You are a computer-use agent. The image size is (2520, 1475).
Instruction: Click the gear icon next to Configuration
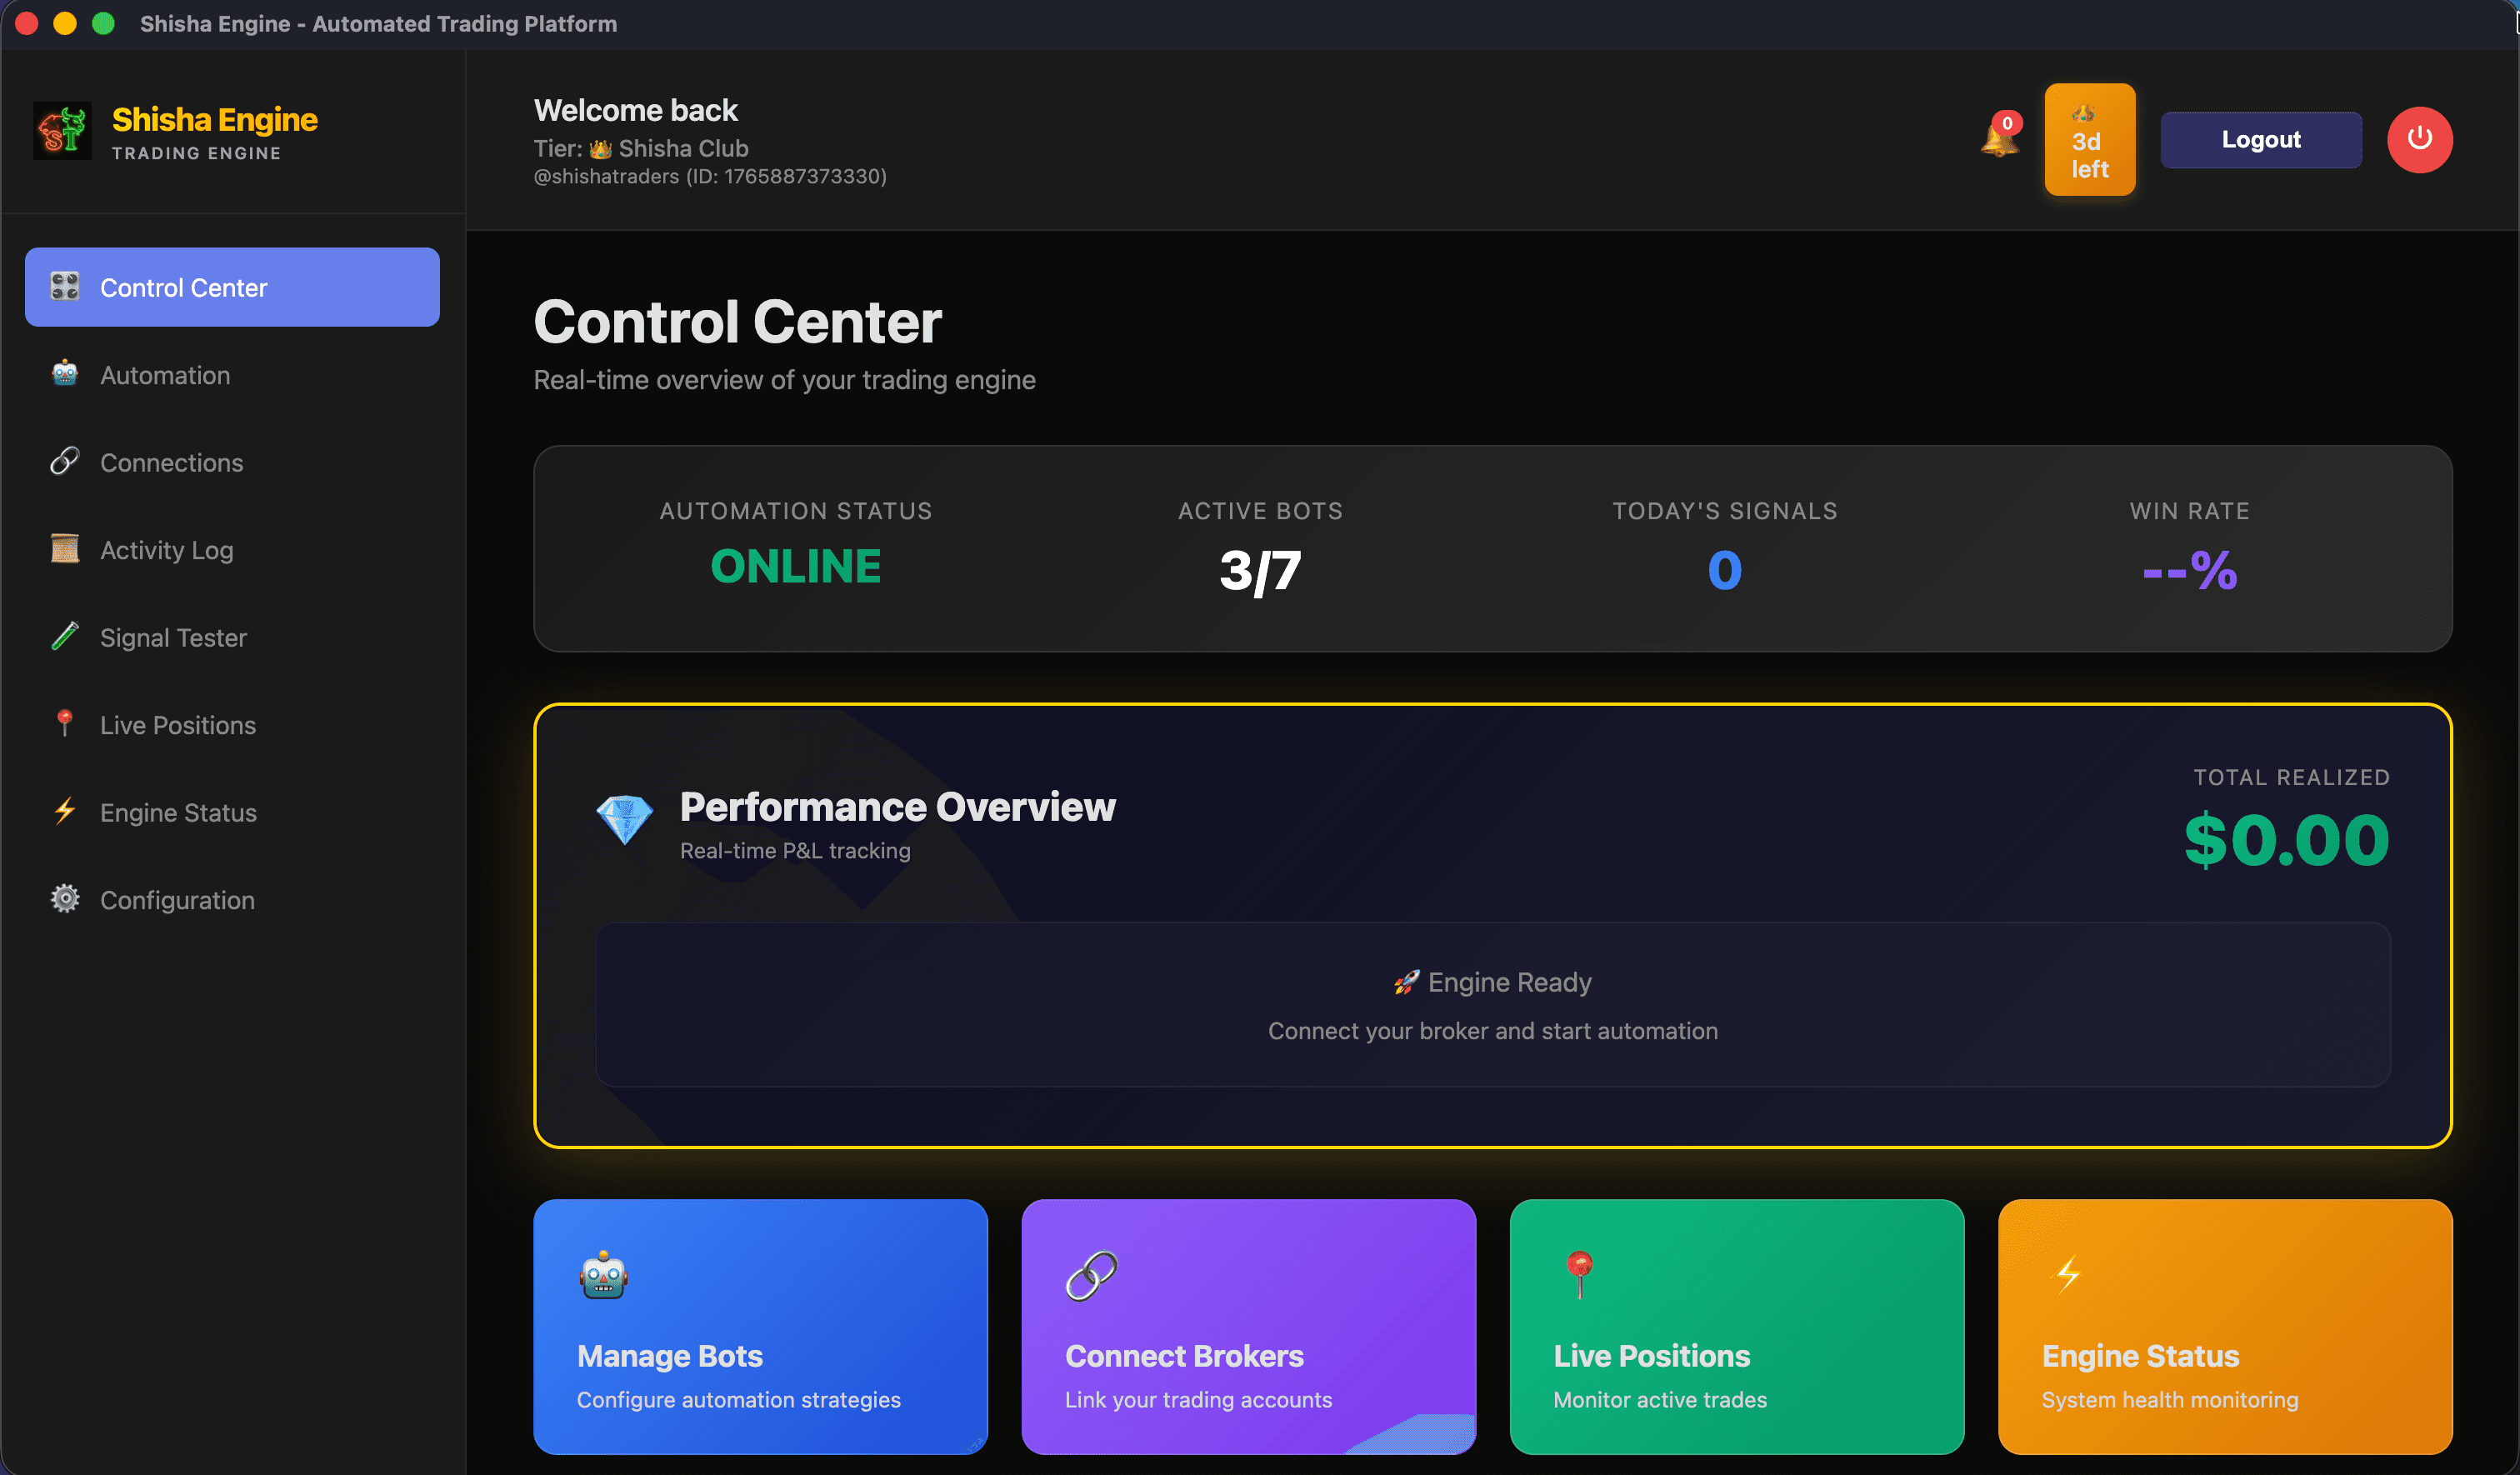[65, 899]
